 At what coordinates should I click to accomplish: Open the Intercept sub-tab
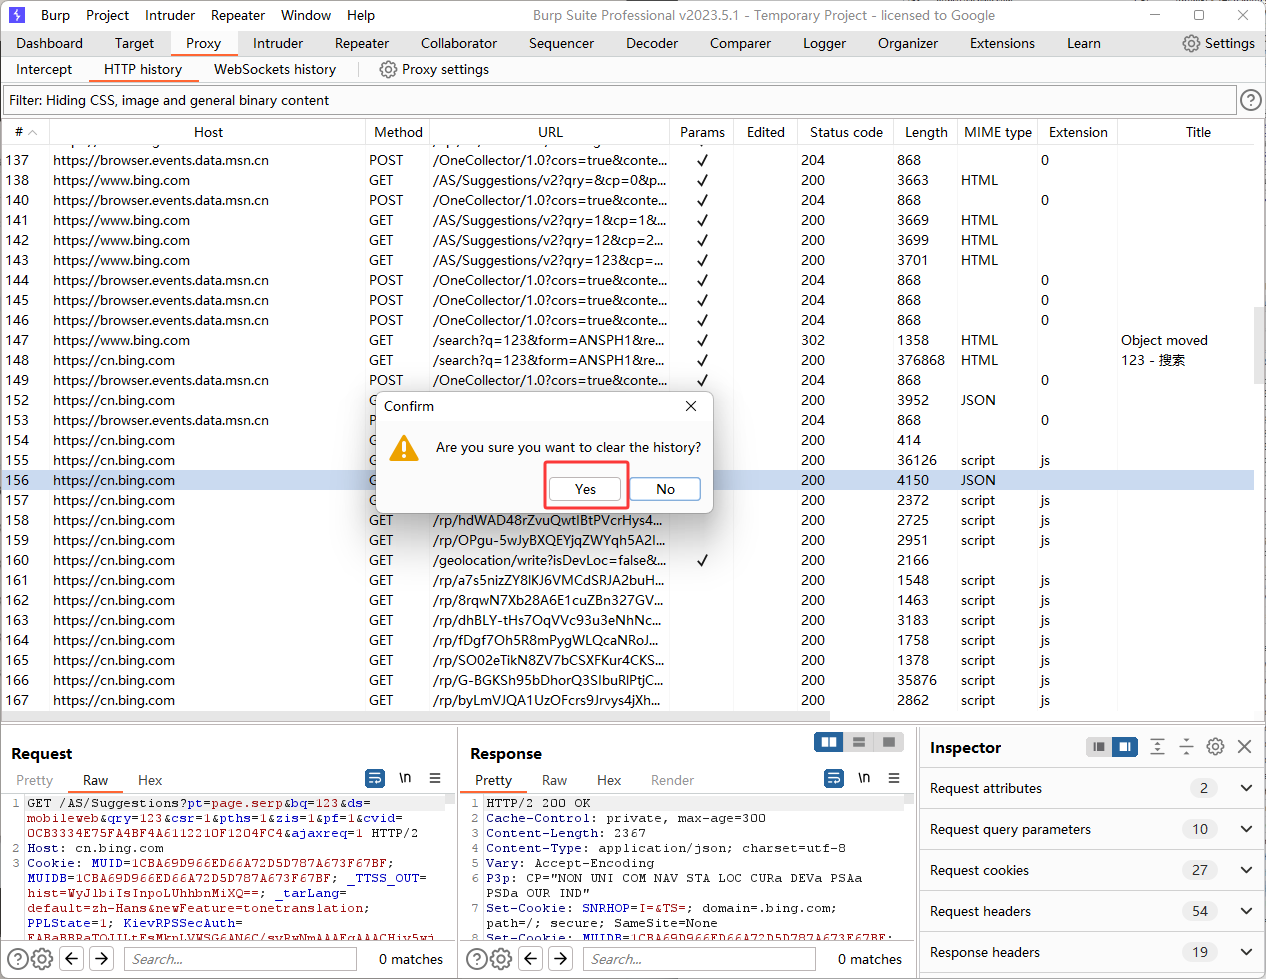coord(44,69)
